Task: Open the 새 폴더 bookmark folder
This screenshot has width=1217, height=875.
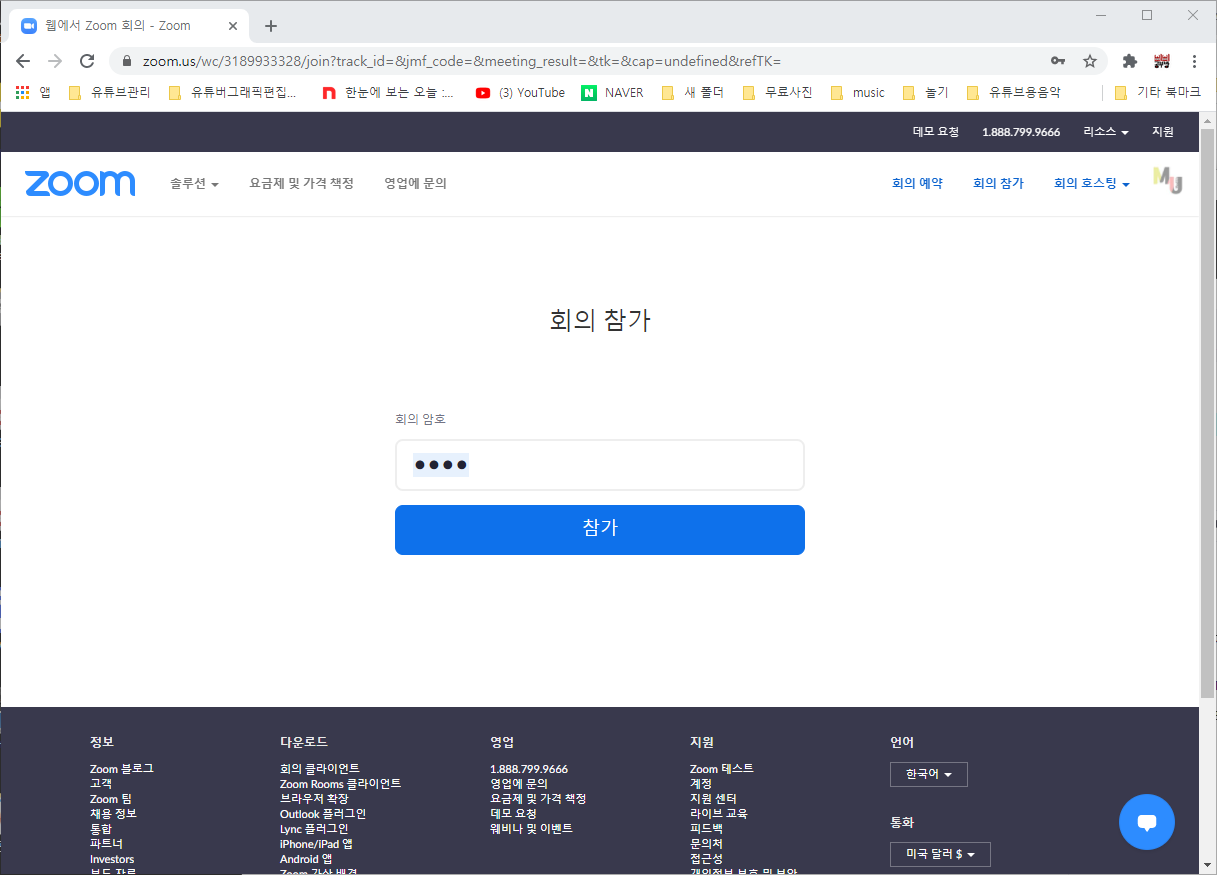Action: click(x=692, y=93)
